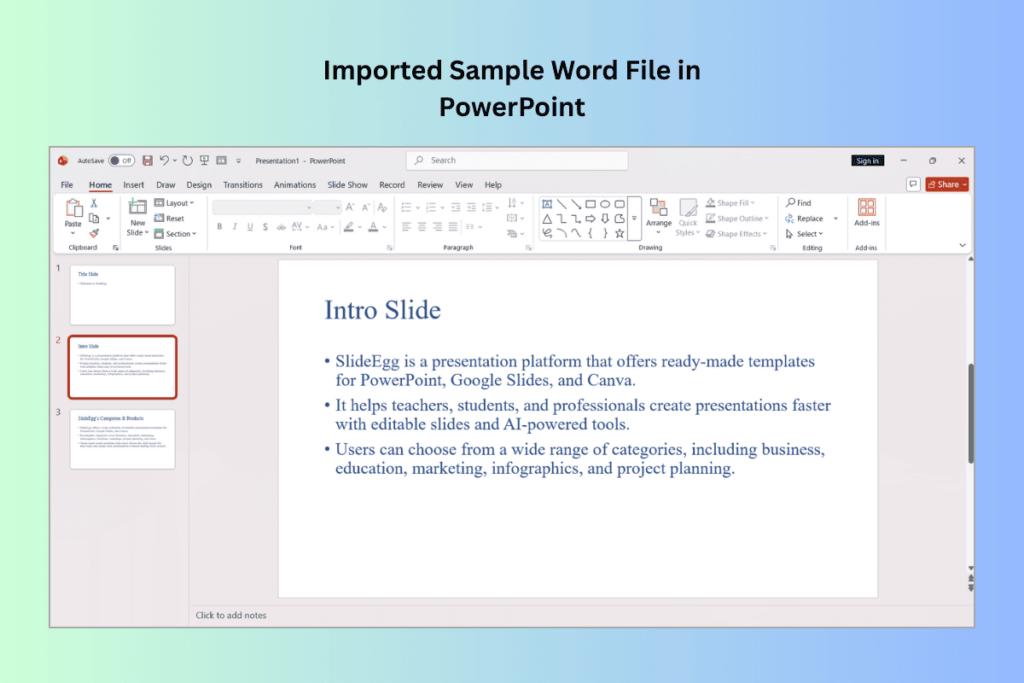Screen dimensions: 1024x683
Task: Click the Share button
Action: 946,185
